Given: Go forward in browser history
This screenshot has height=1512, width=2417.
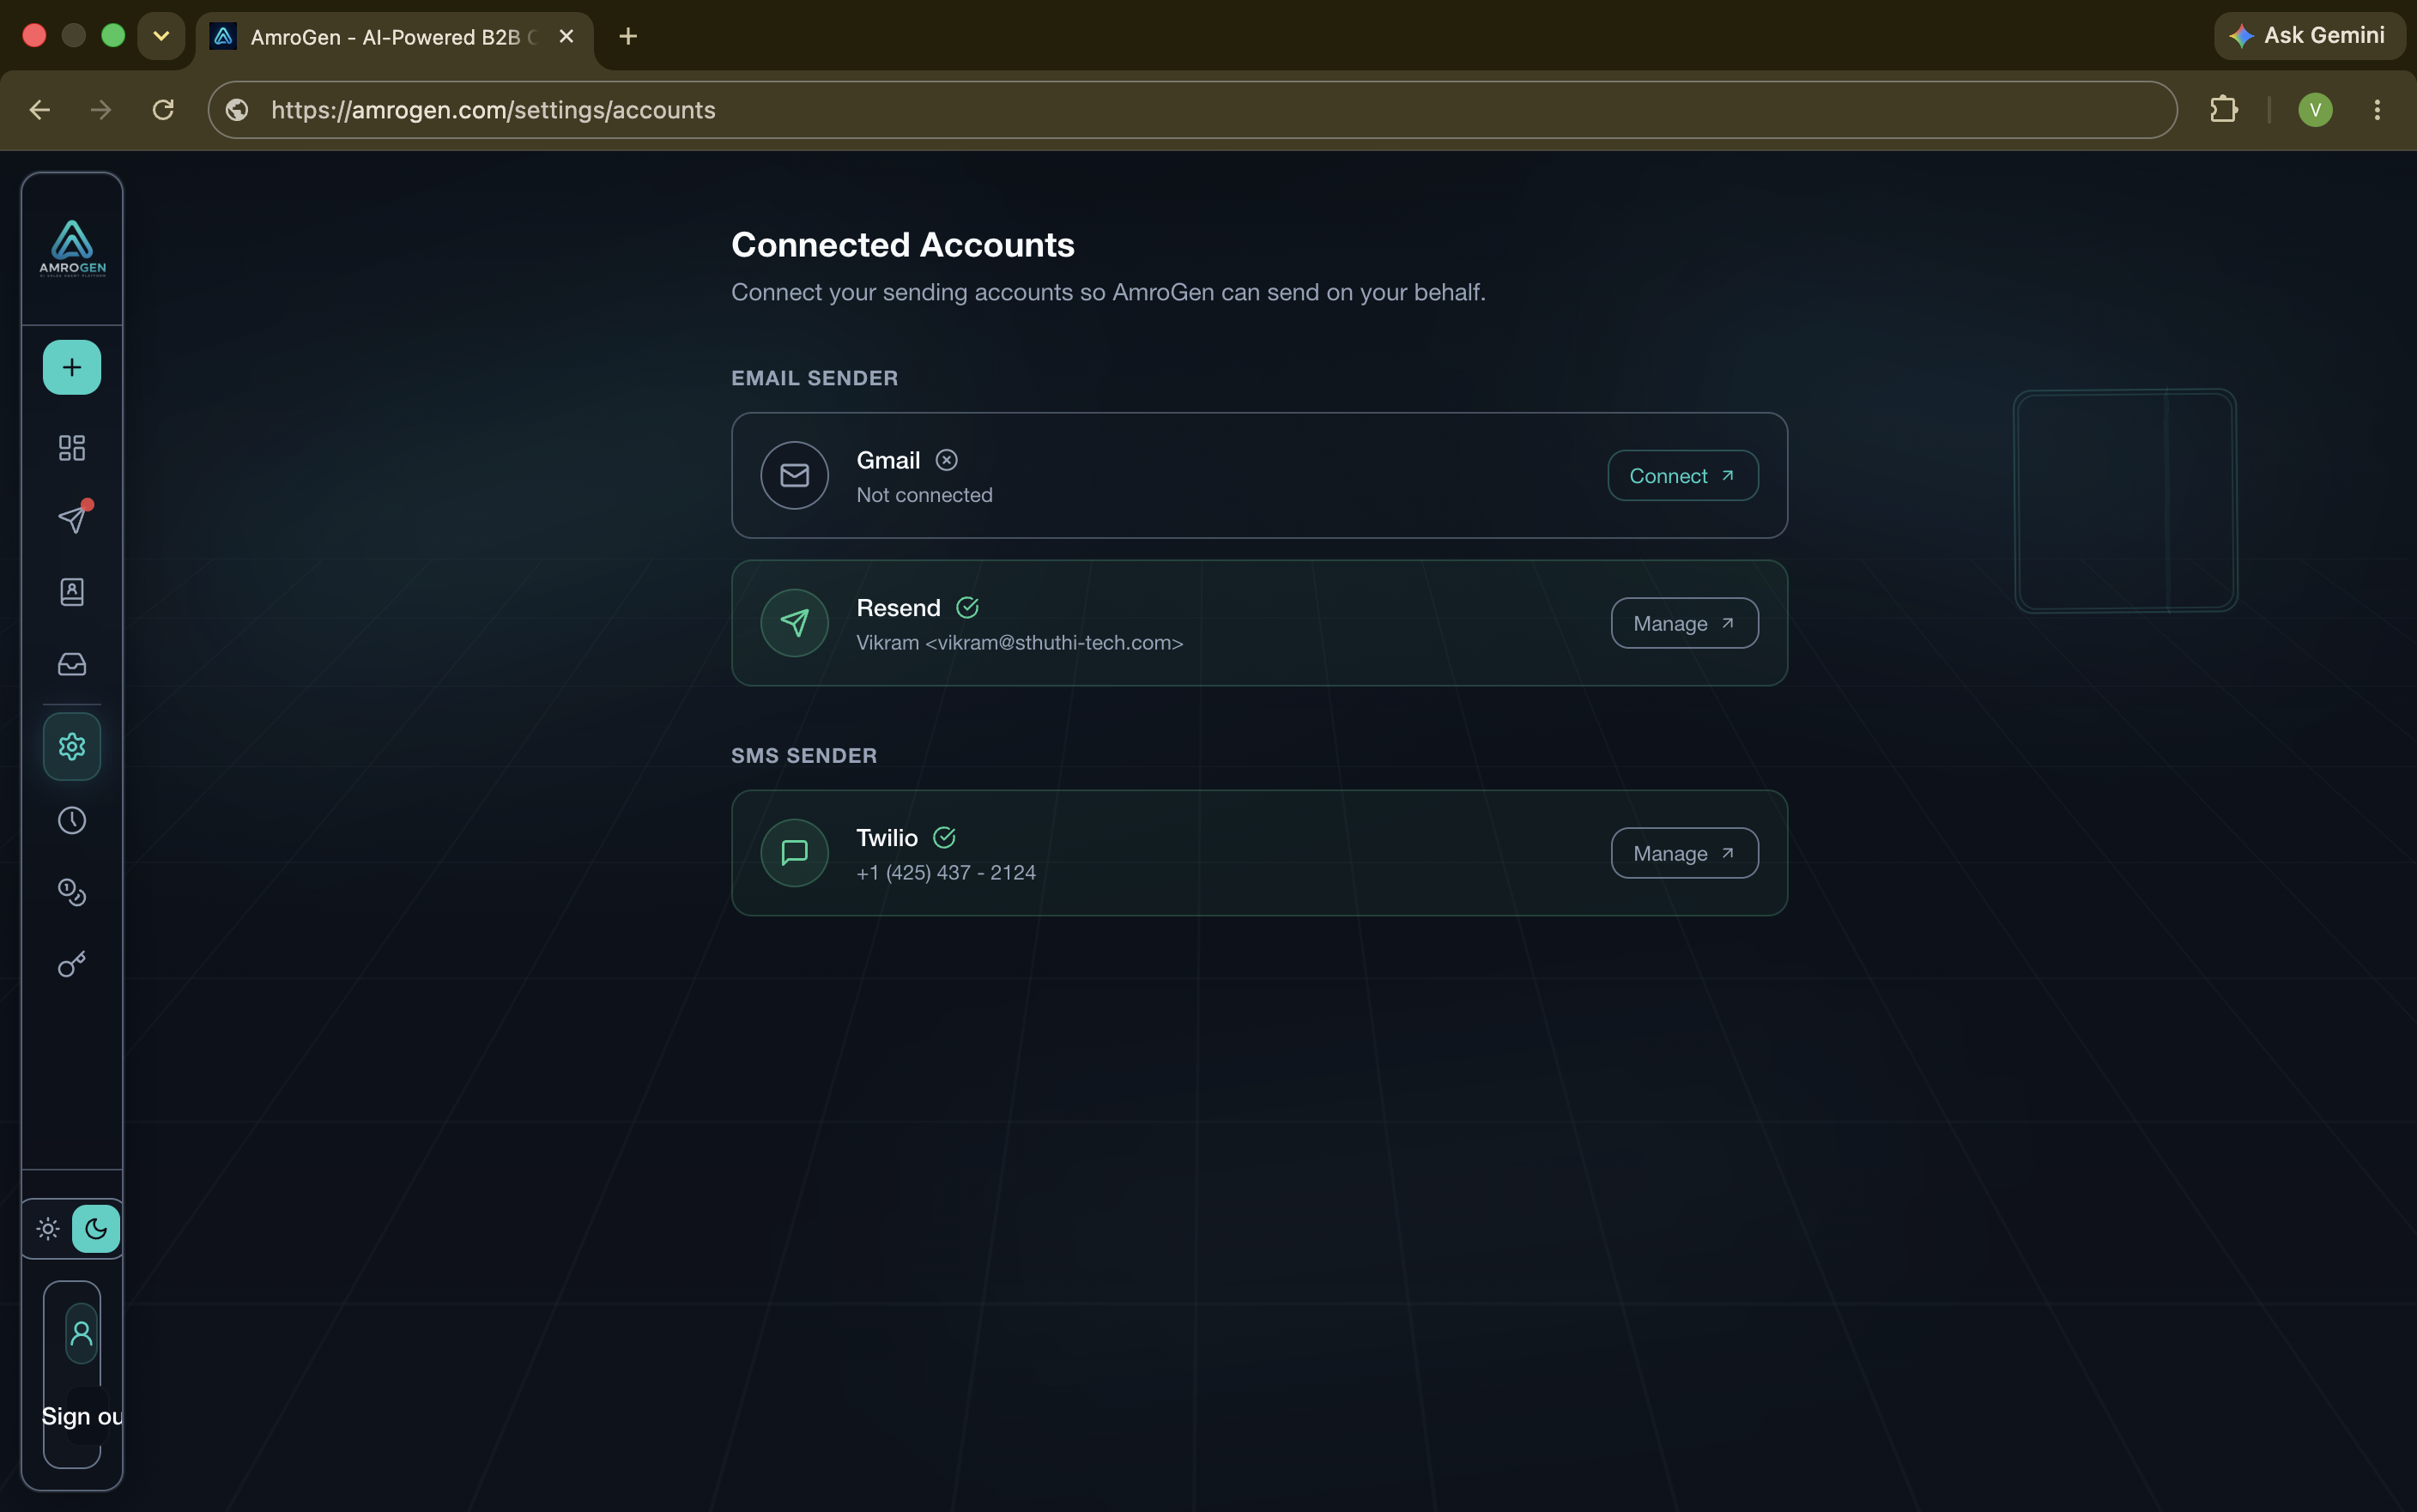Looking at the screenshot, I should tap(101, 110).
